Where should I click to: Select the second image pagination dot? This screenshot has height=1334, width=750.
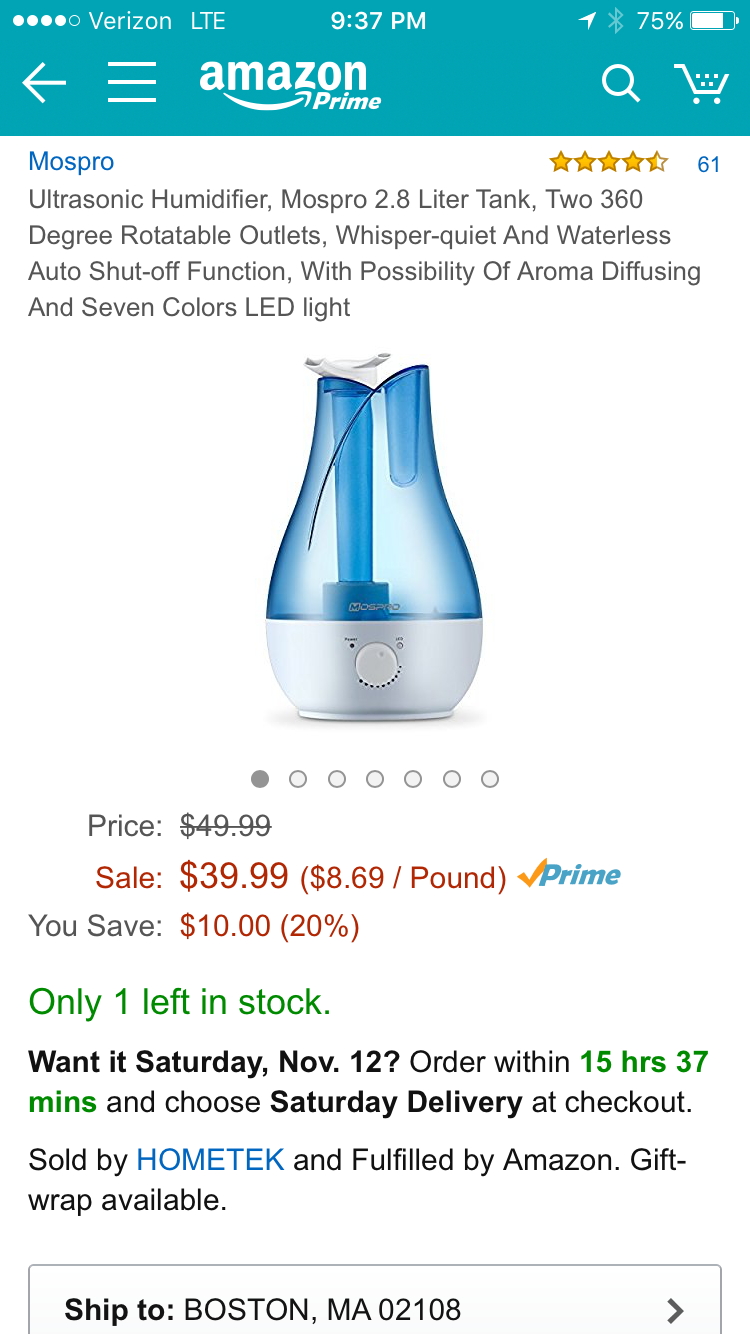tap(298, 779)
